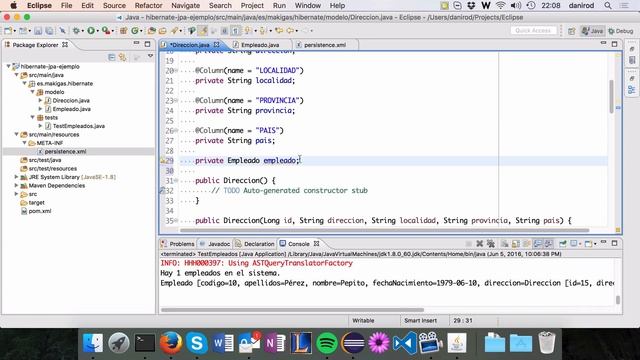Open the Project menu
The width and height of the screenshot is (640, 360).
pyautogui.click(x=252, y=6)
